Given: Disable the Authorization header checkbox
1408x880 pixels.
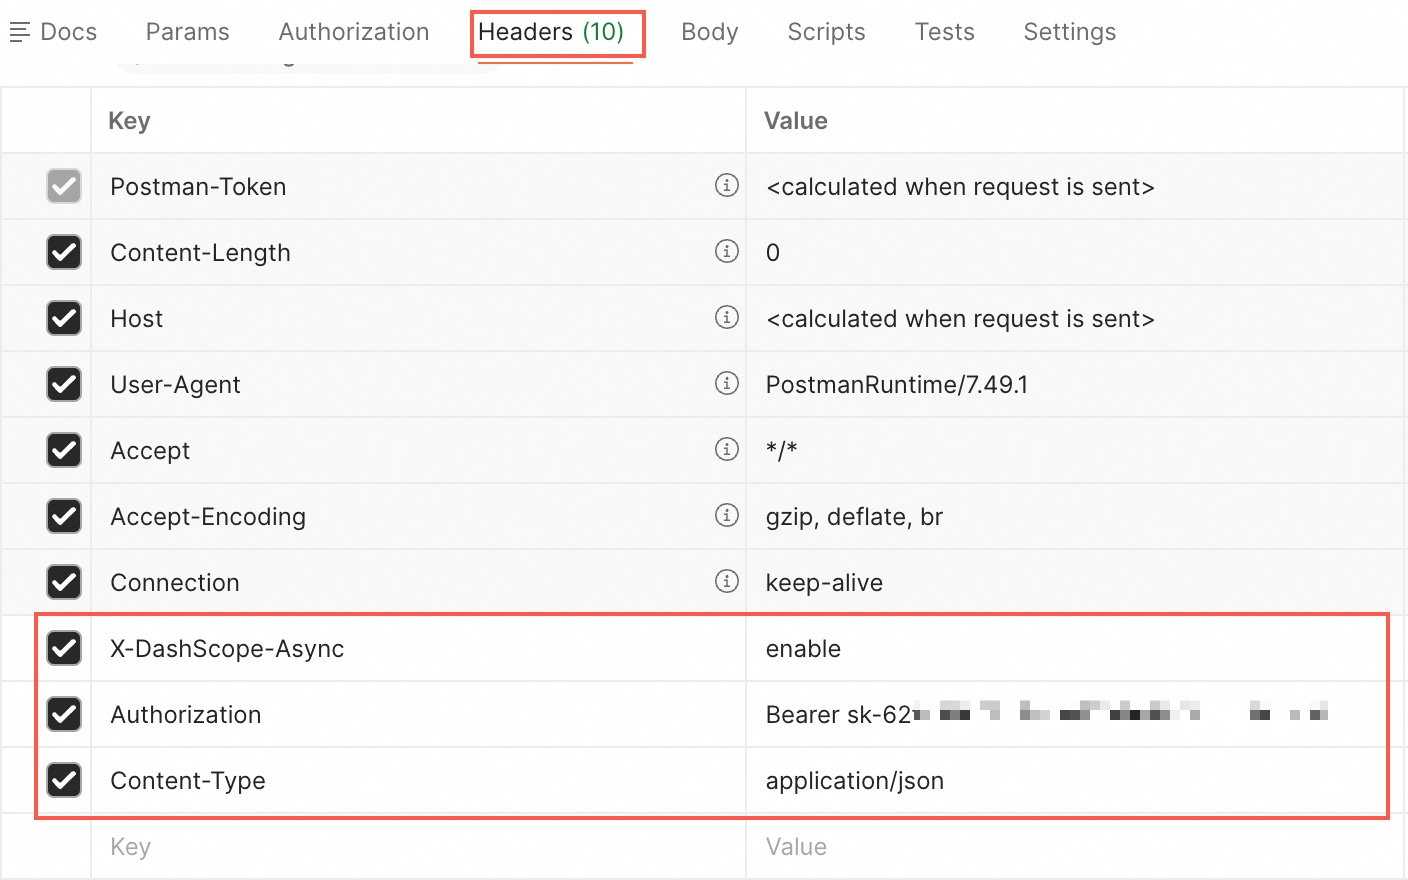Looking at the screenshot, I should 64,714.
